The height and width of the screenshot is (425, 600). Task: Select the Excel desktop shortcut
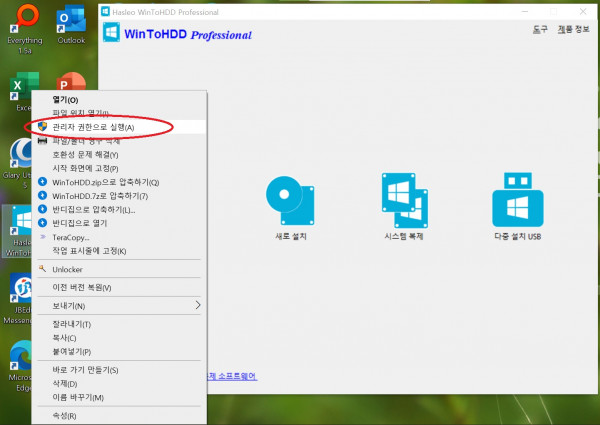[x=21, y=92]
